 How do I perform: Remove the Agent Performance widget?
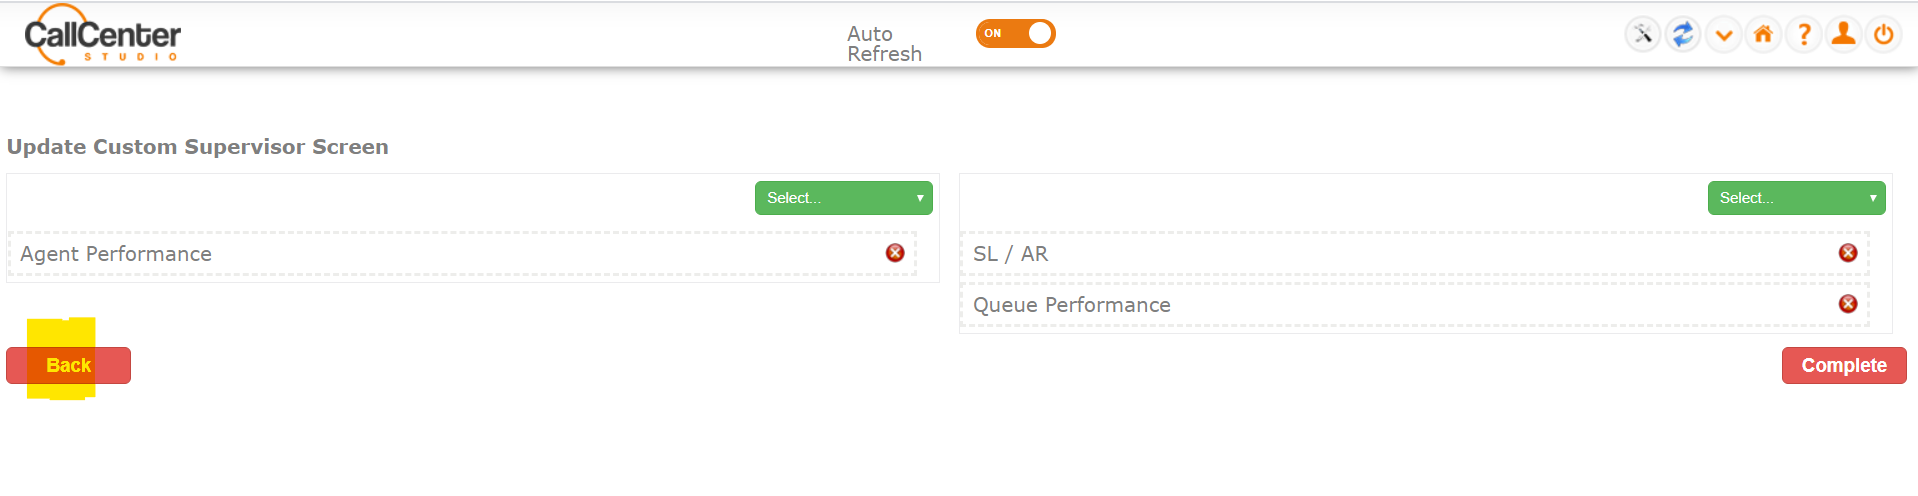(x=895, y=253)
